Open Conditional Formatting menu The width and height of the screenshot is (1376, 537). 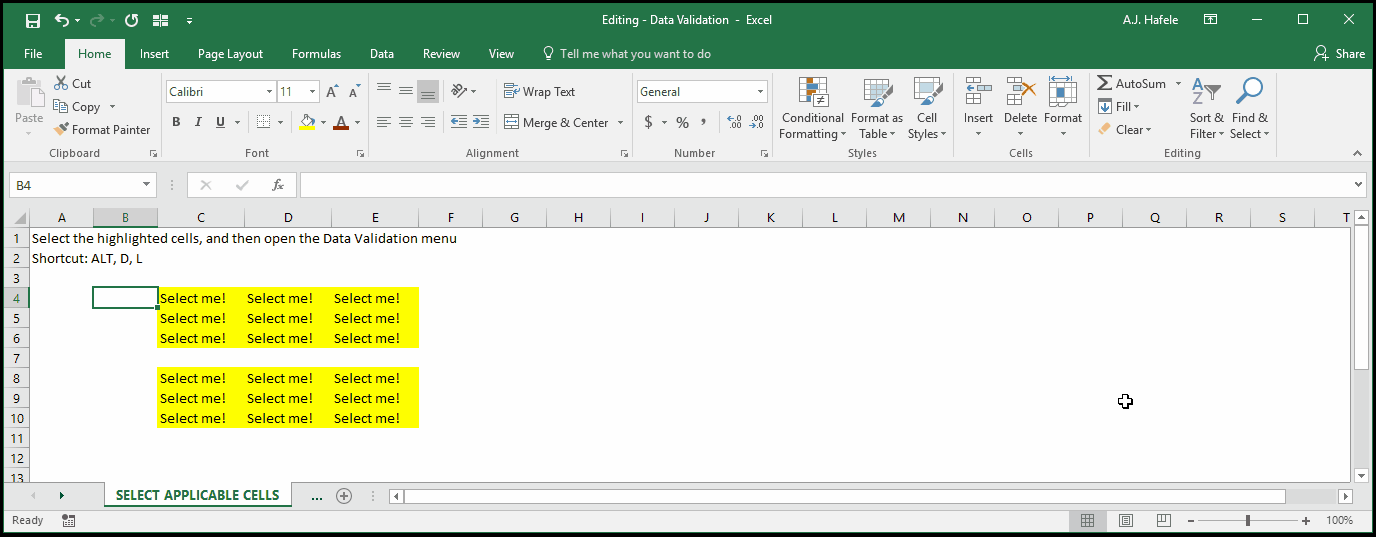pos(812,109)
